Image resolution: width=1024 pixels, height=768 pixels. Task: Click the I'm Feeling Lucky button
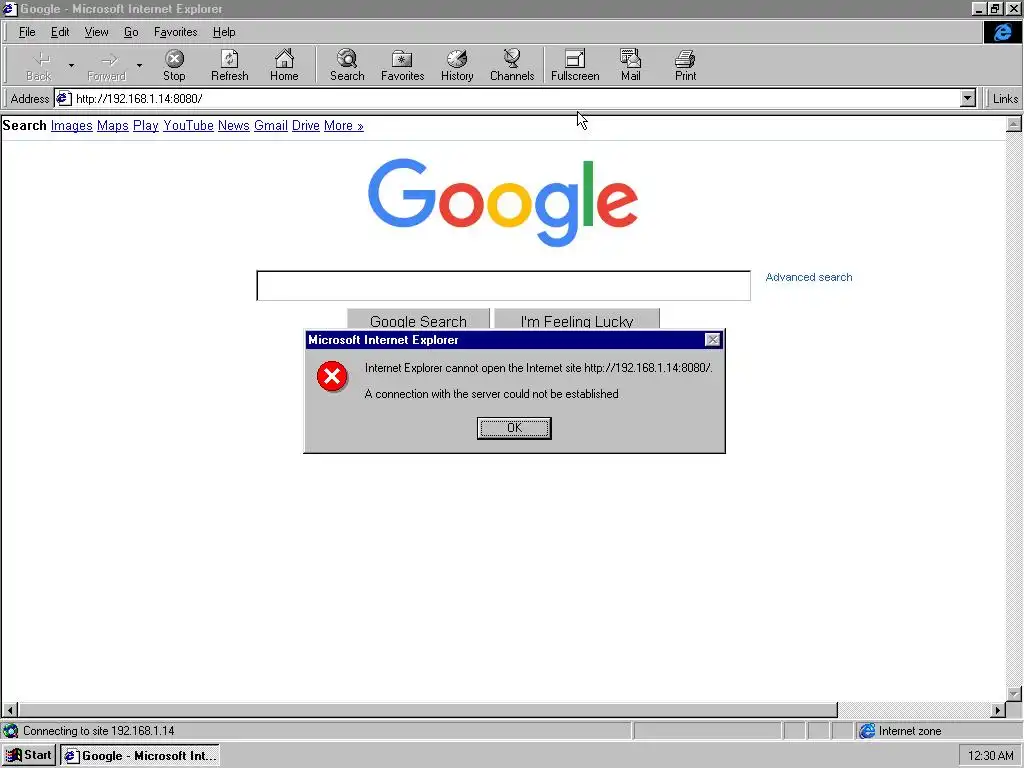(x=577, y=319)
